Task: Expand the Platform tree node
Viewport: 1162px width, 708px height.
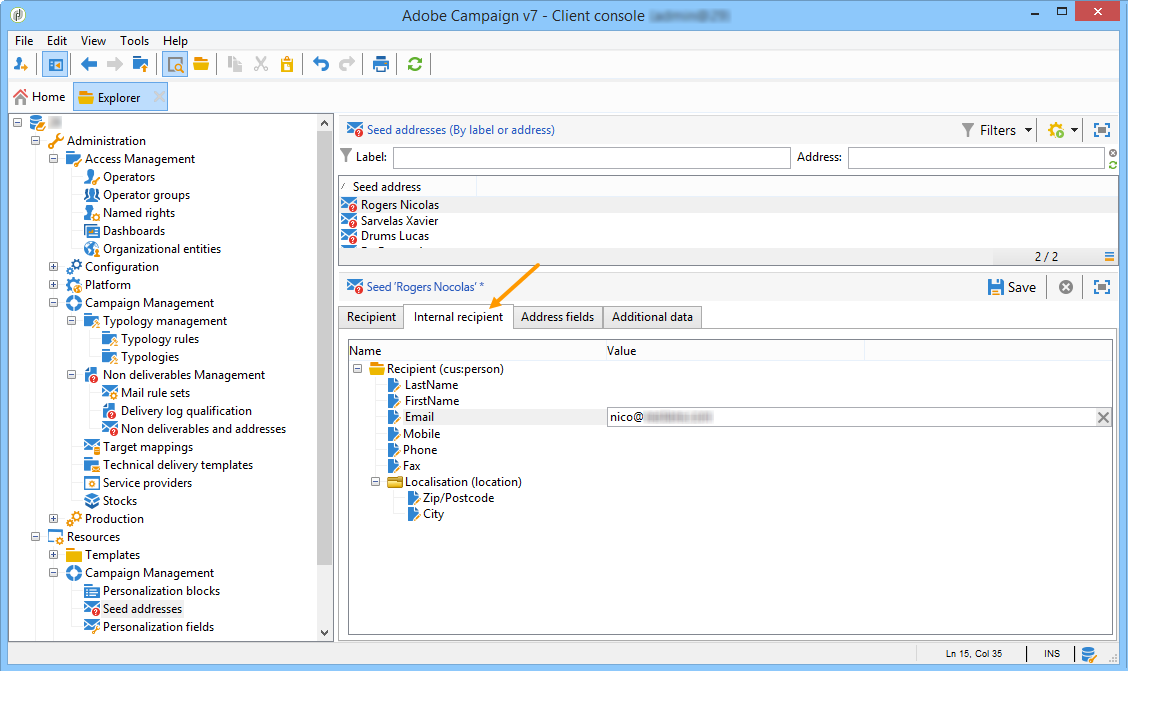Action: (53, 284)
